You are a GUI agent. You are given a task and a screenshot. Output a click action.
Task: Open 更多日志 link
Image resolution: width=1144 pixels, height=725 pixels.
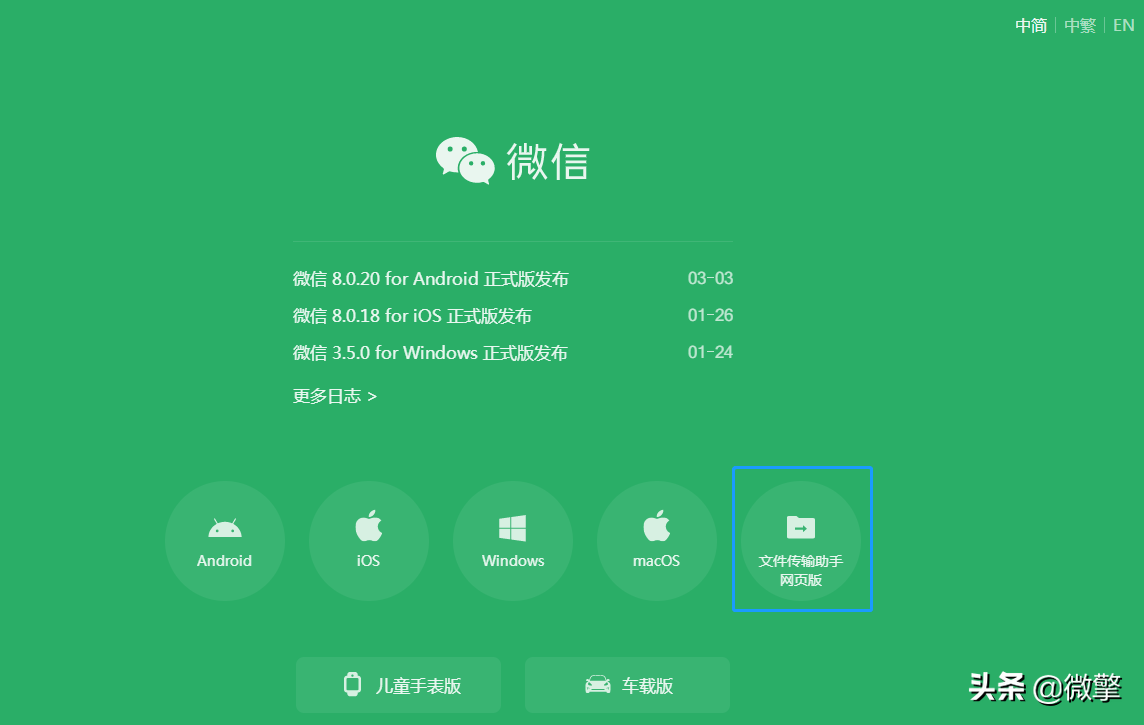pyautogui.click(x=335, y=396)
